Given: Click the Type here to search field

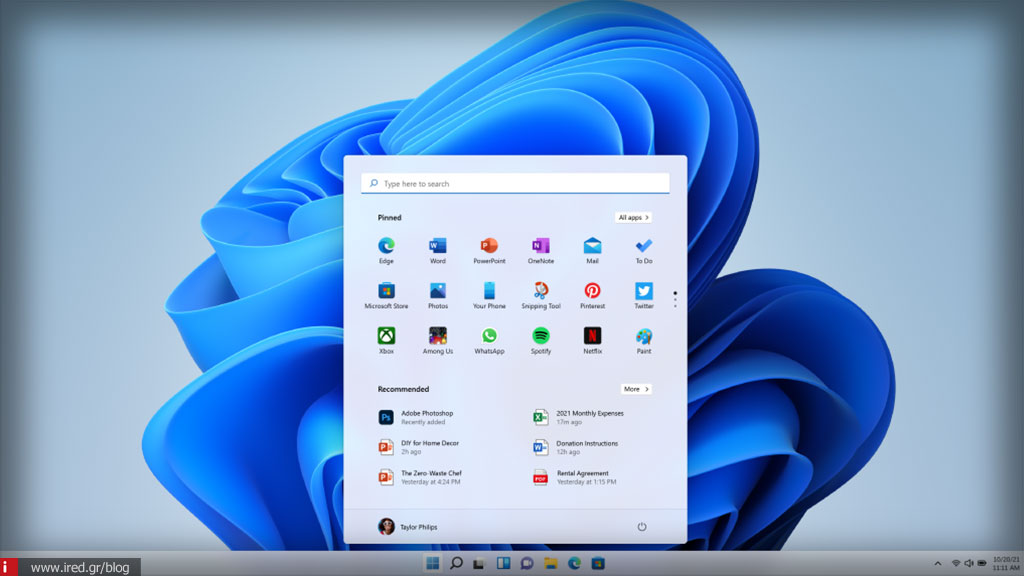Looking at the screenshot, I should (514, 183).
